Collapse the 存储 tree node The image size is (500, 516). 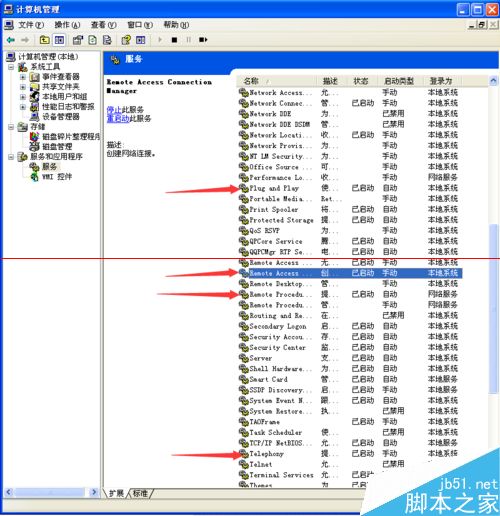tap(11, 127)
